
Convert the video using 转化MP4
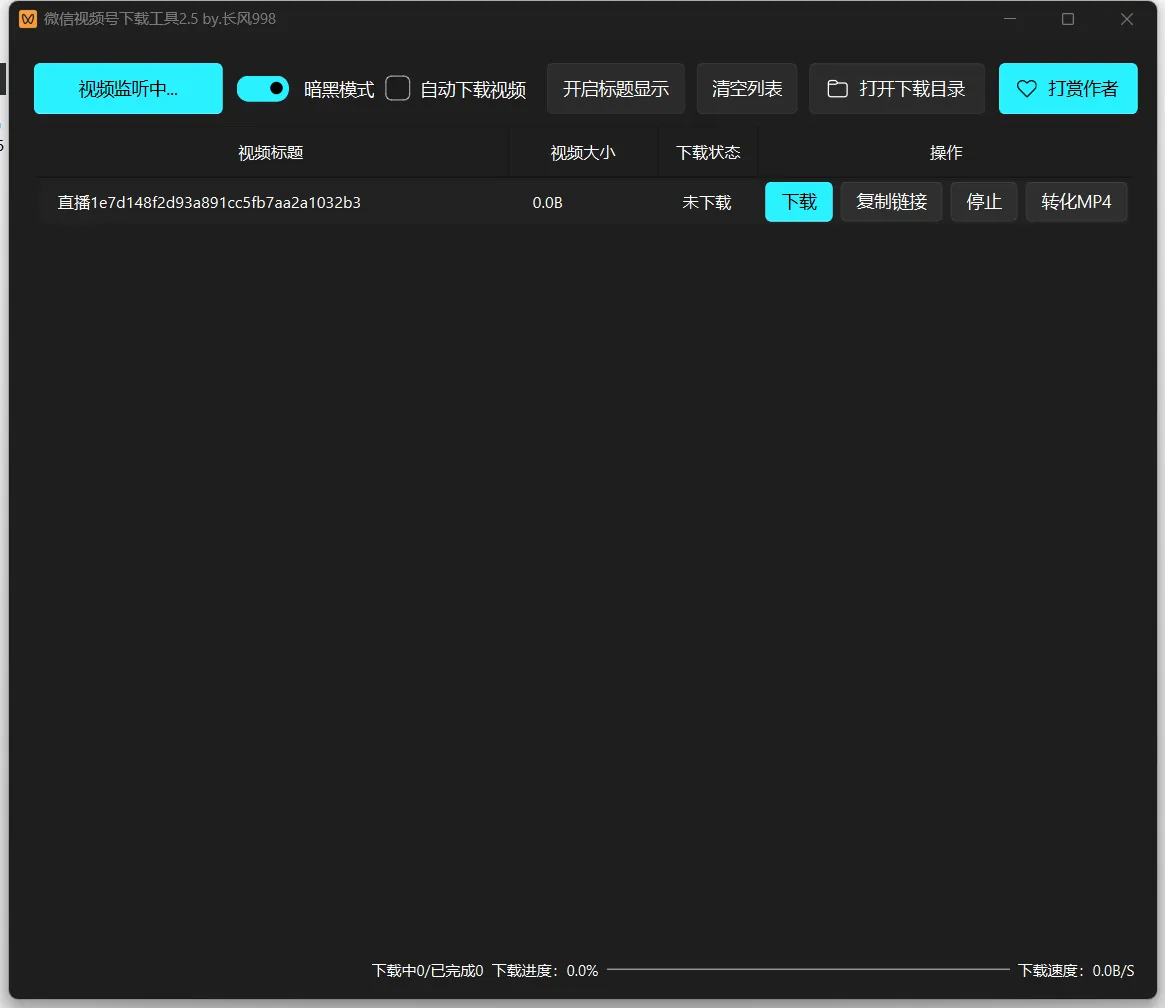[1076, 202]
